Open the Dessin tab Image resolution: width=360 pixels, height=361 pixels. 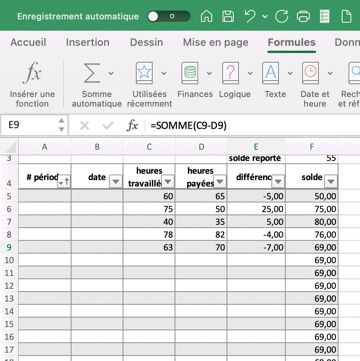146,42
